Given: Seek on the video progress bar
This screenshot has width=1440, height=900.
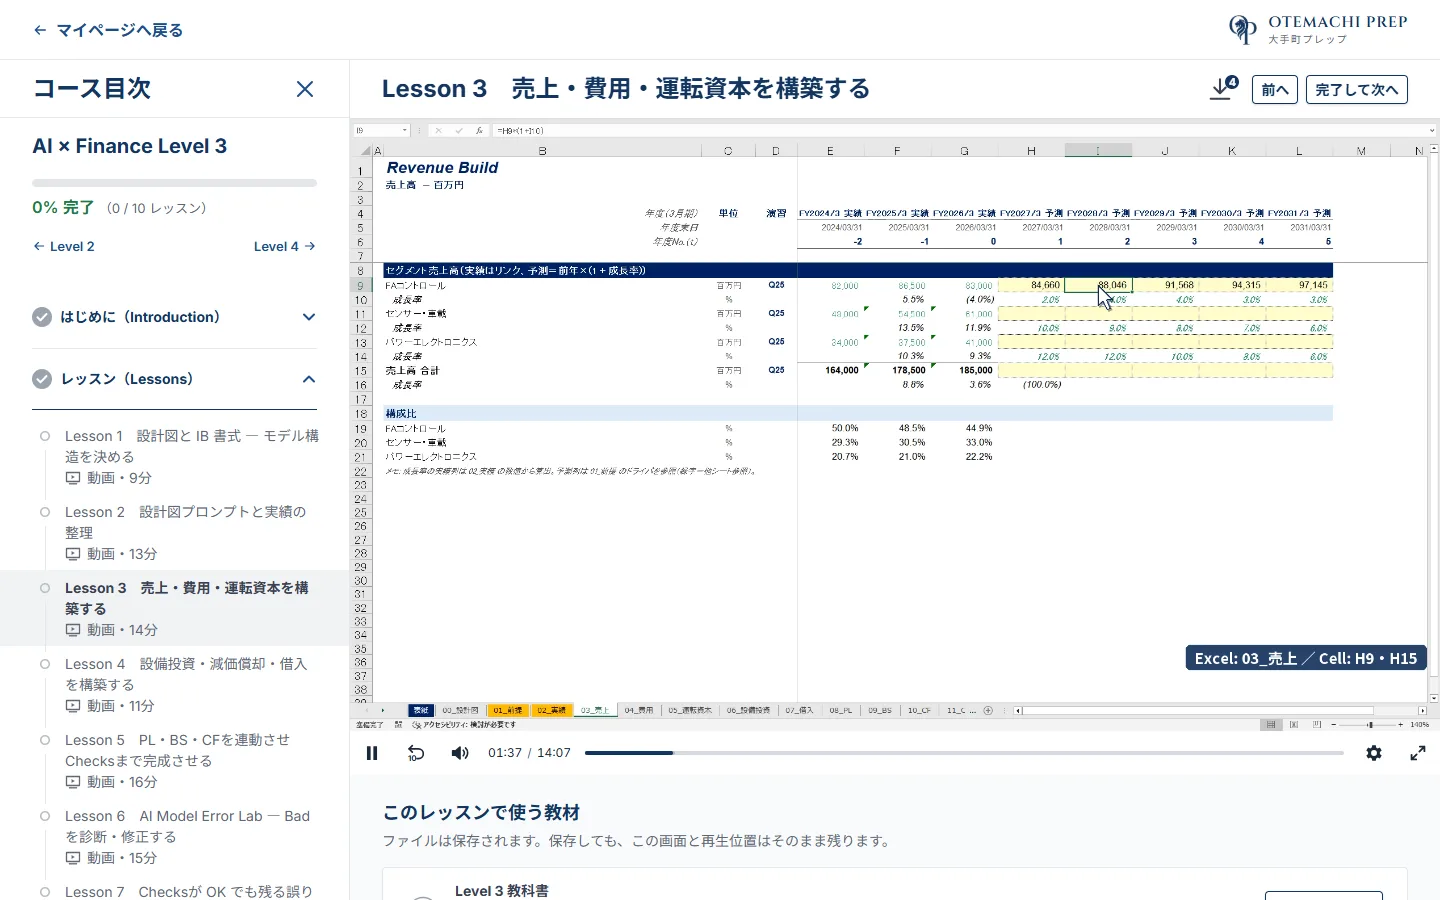Looking at the screenshot, I should pos(964,753).
